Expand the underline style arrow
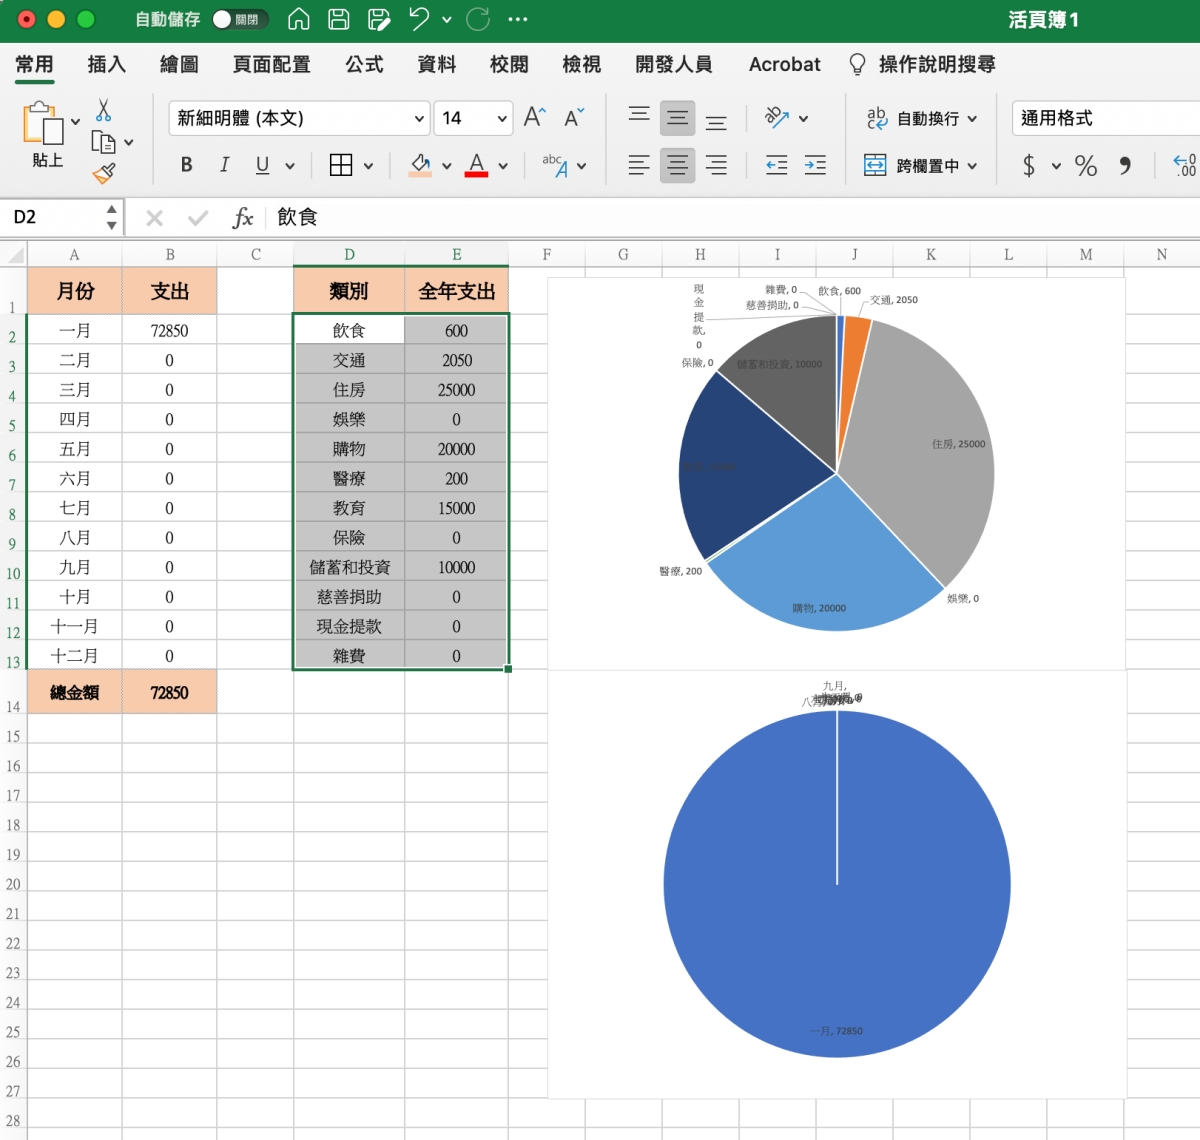This screenshot has width=1200, height=1140. pyautogui.click(x=290, y=166)
